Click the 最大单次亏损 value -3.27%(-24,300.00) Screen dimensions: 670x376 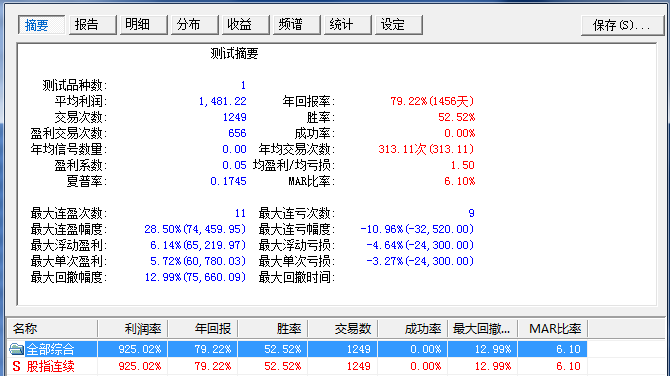point(420,261)
